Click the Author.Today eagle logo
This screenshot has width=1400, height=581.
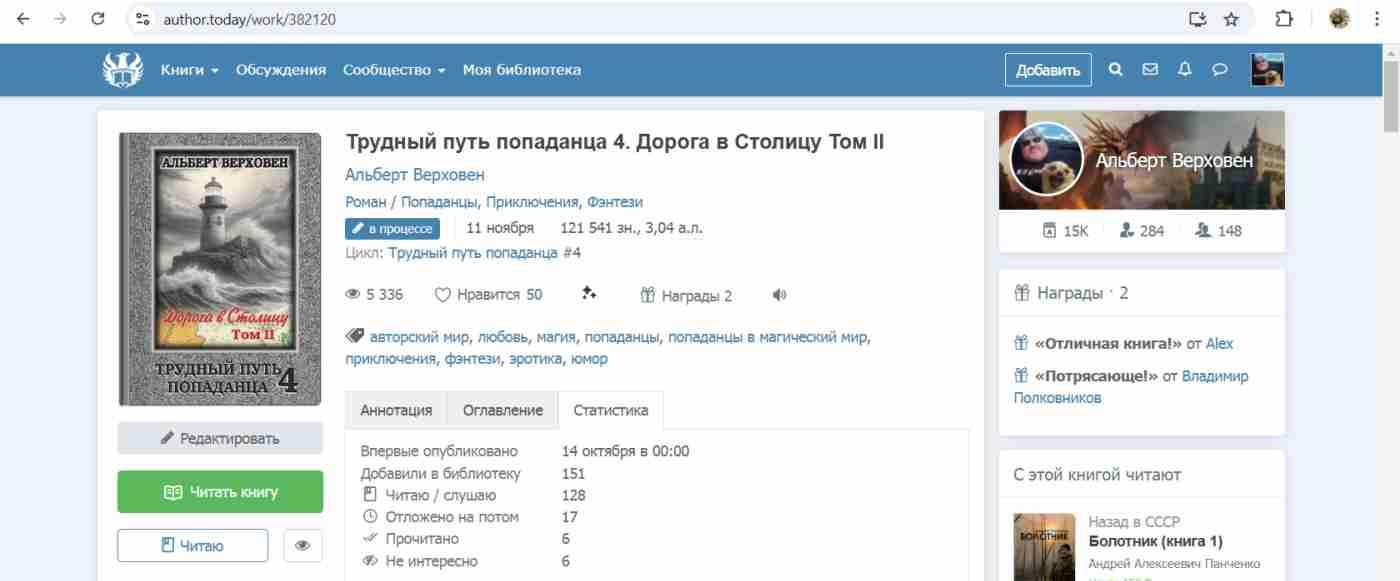(x=123, y=69)
